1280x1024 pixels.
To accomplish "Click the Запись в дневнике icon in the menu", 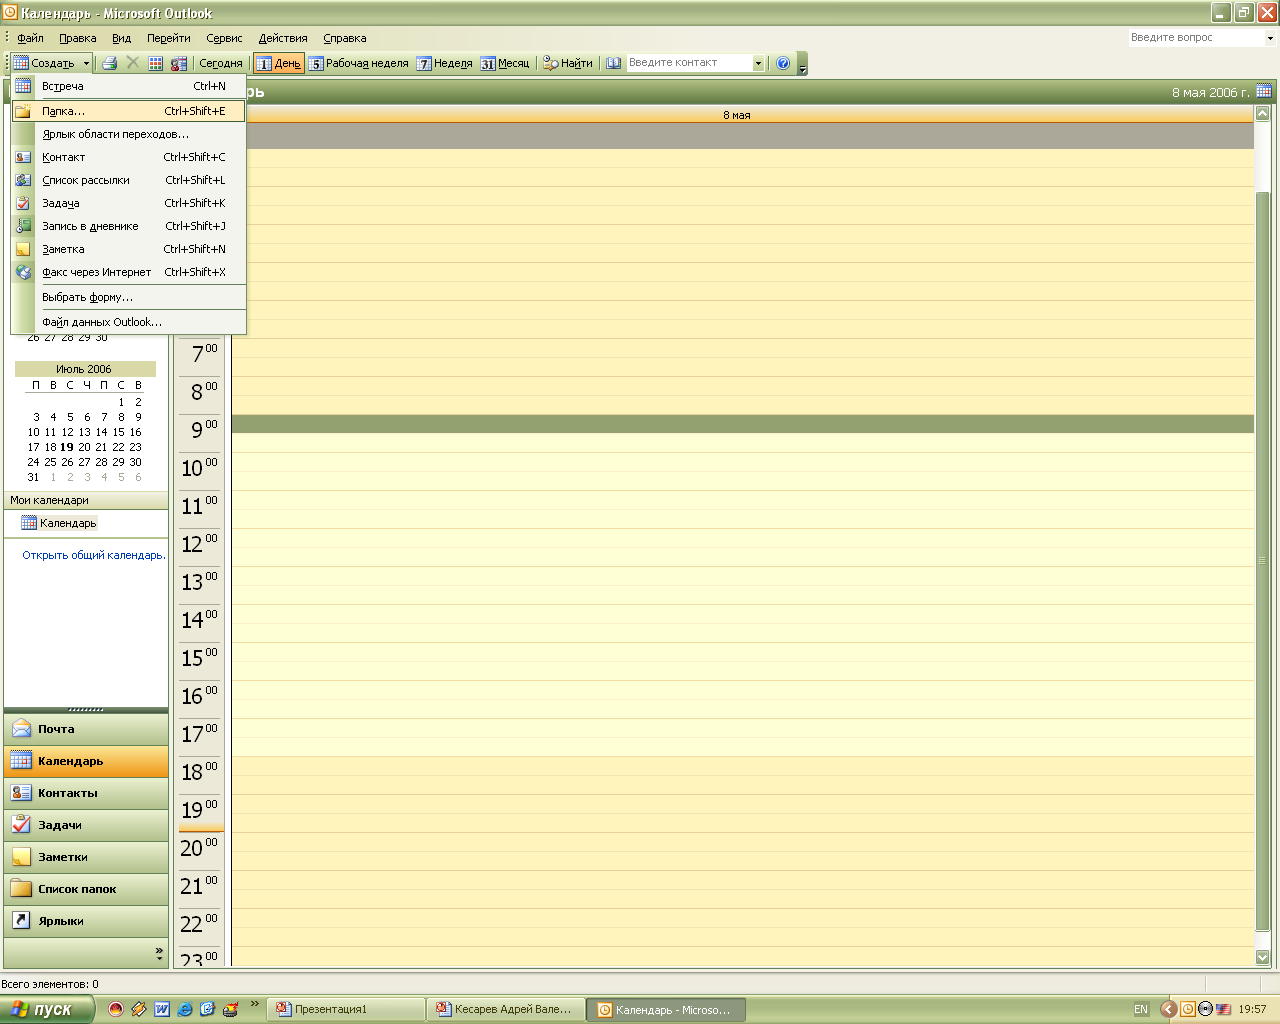I will [23, 226].
